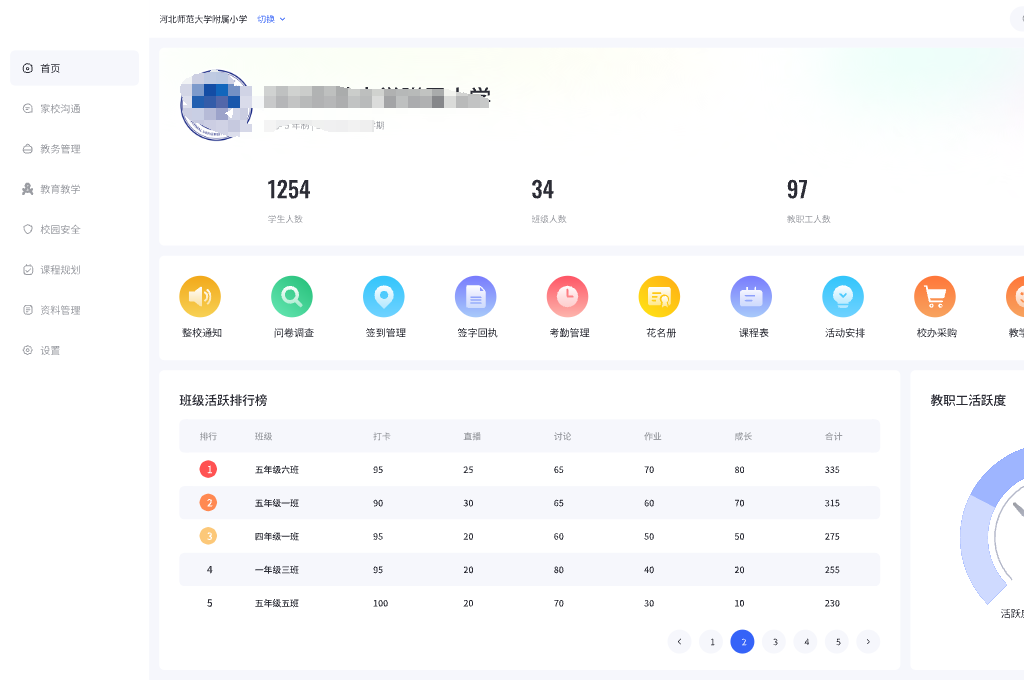Select 首页 in the left sidebar
The height and width of the screenshot is (680, 1024).
pos(45,68)
